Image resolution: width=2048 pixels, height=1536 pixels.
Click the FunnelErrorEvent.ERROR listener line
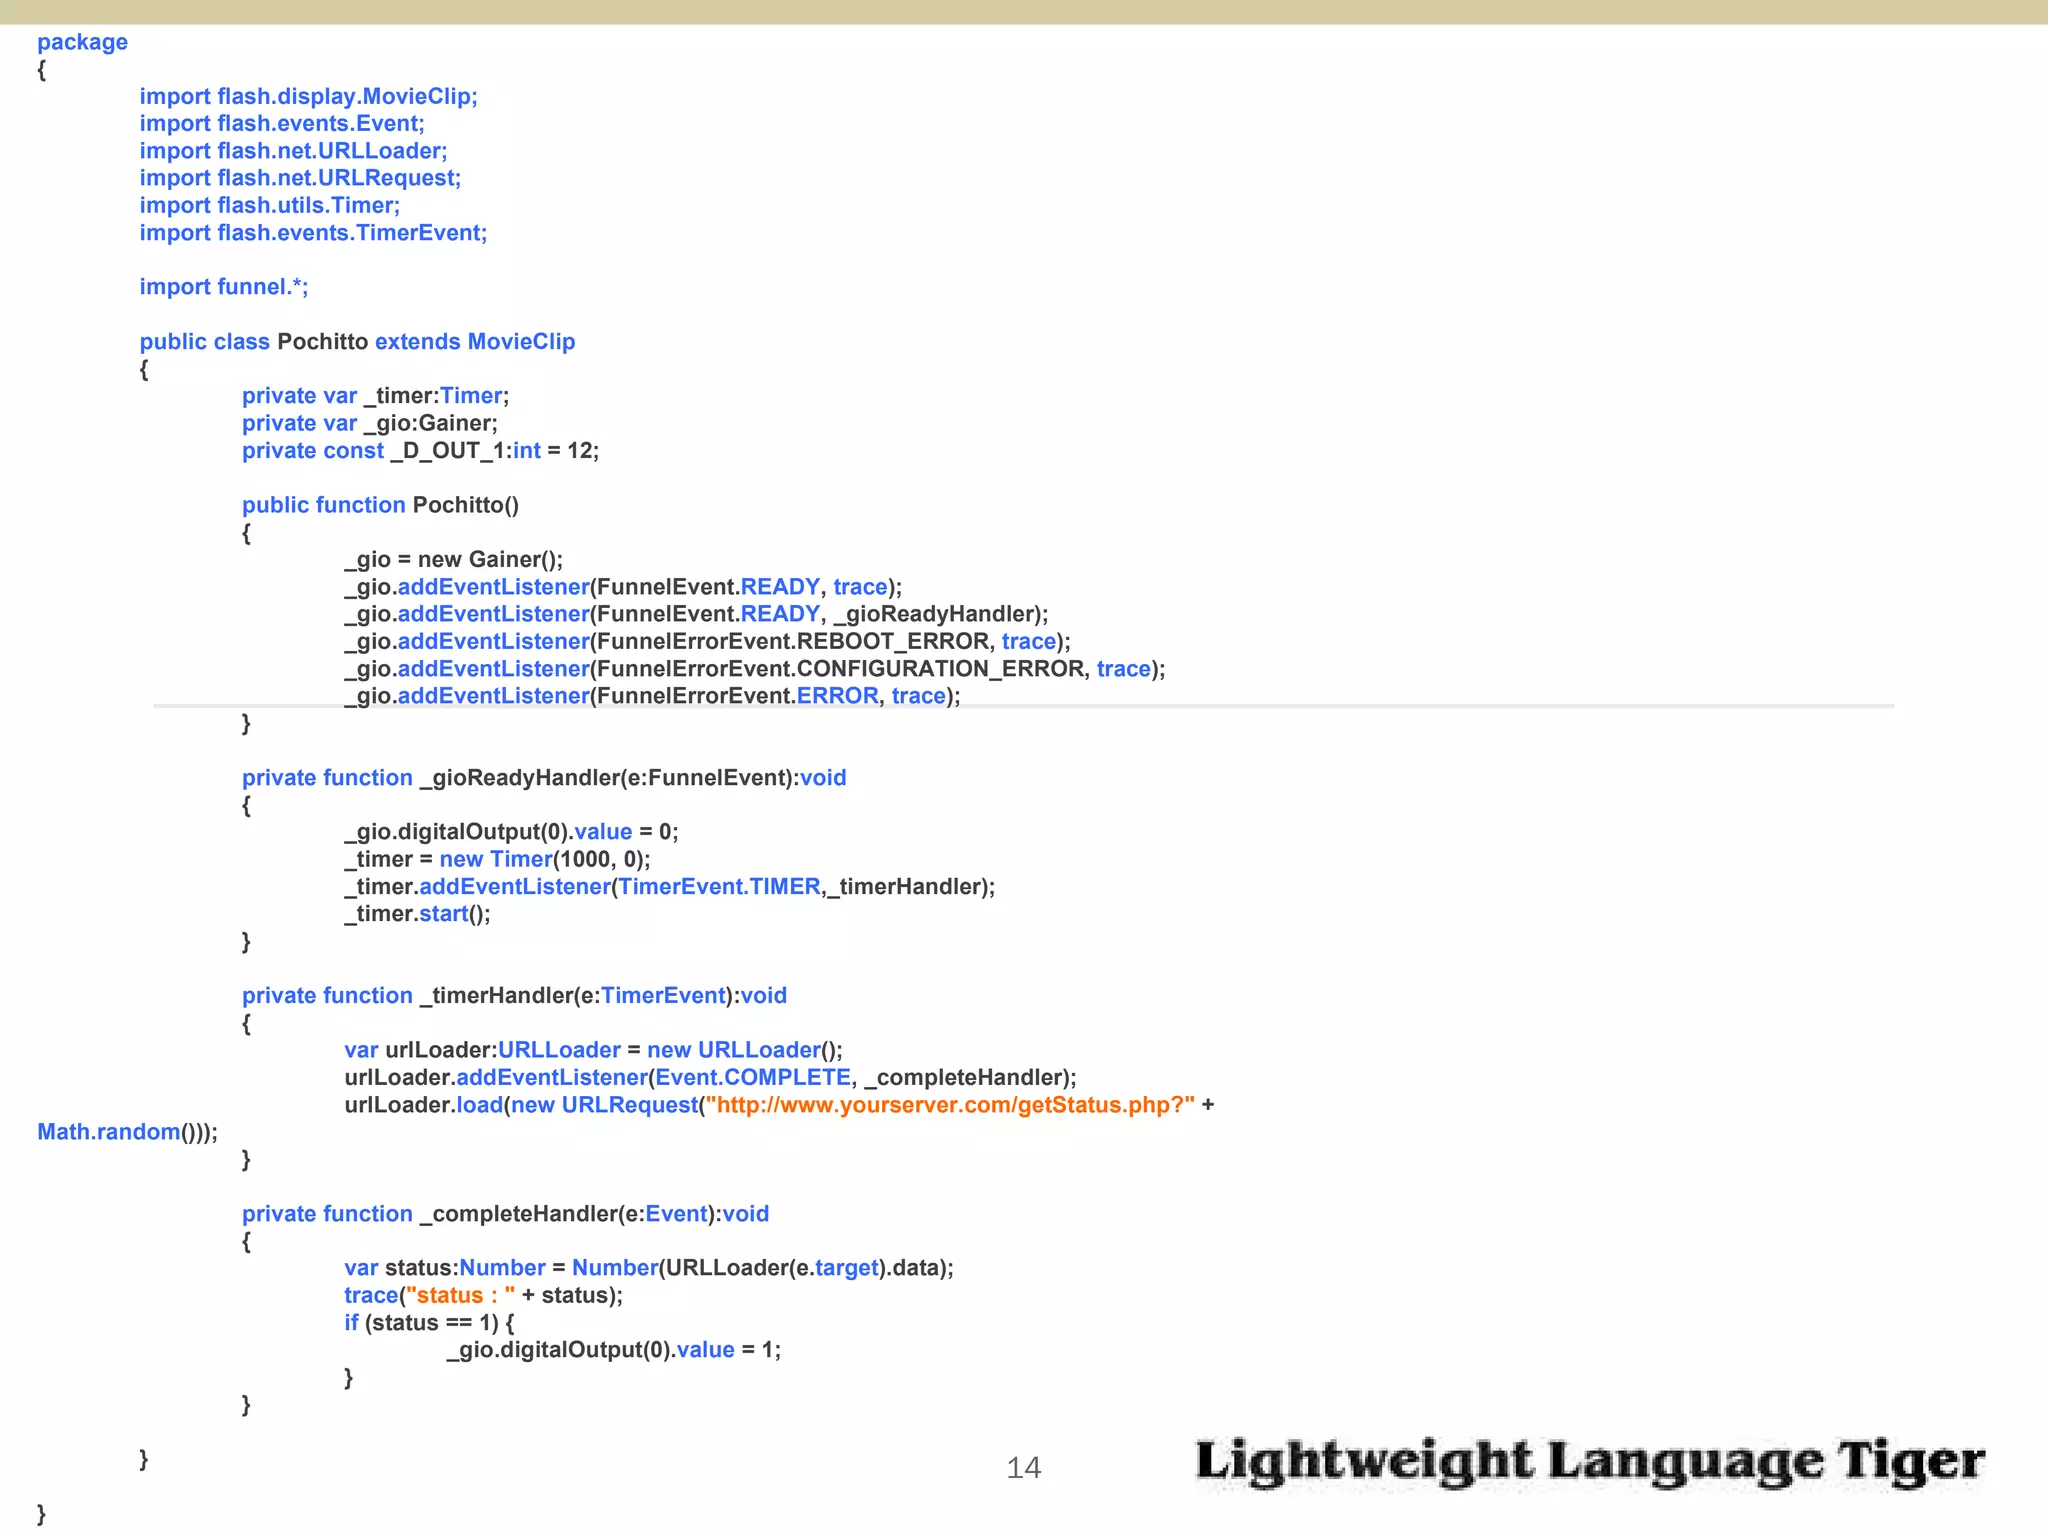(652, 696)
